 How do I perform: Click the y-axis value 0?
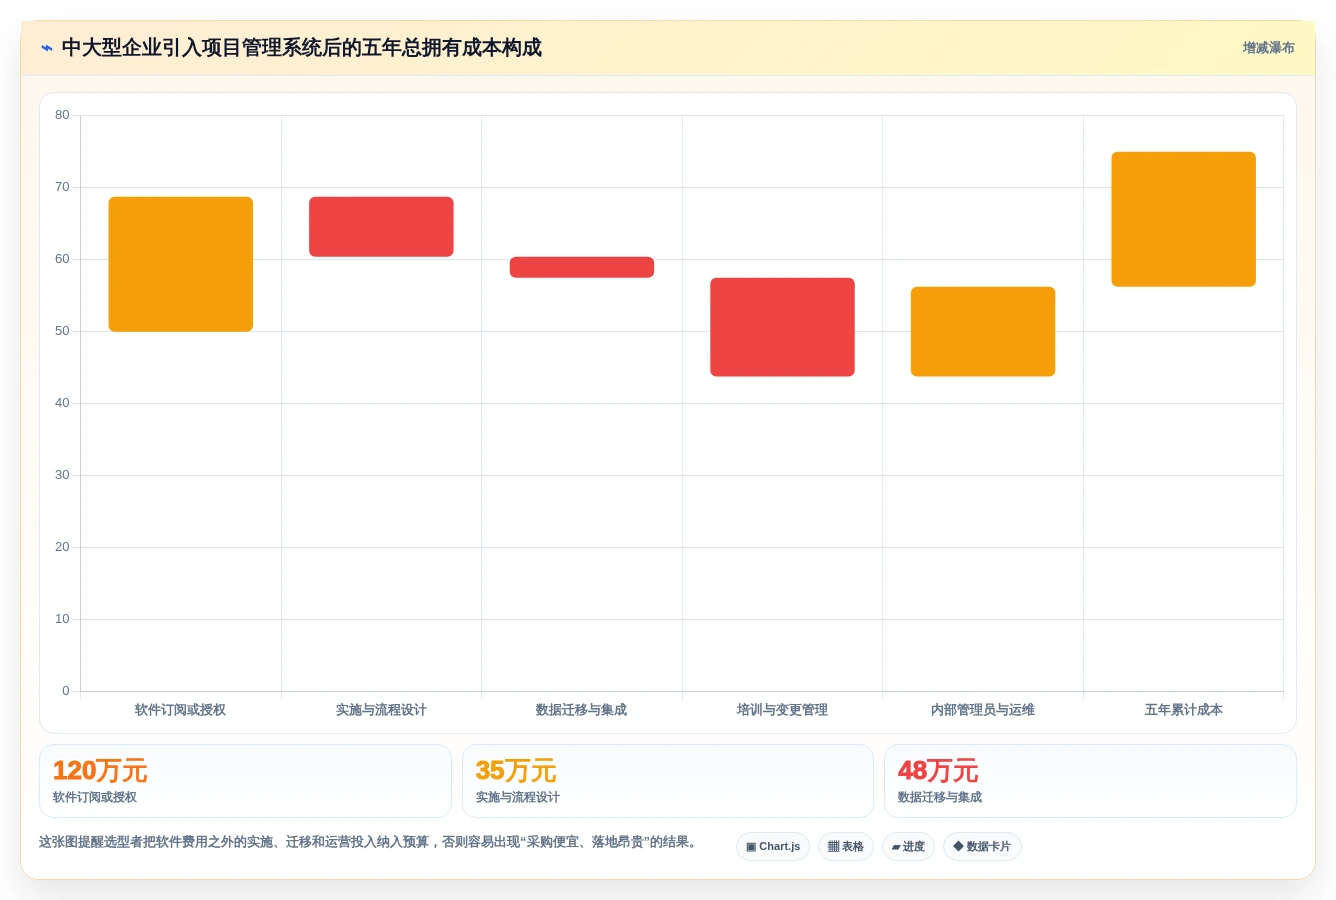click(x=66, y=691)
